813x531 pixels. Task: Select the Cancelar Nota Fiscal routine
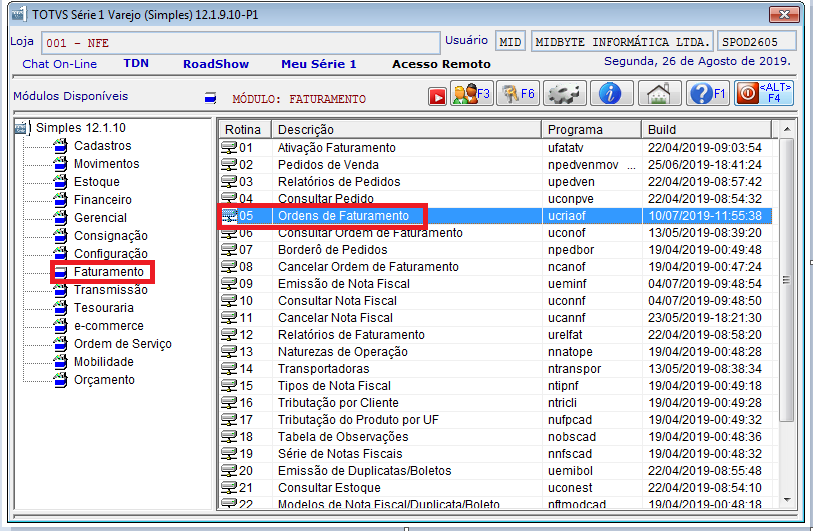click(x=496, y=318)
